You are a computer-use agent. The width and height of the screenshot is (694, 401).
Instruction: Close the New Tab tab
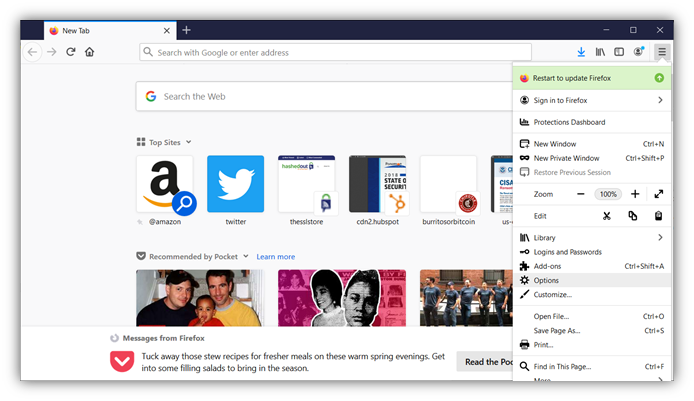pyautogui.click(x=166, y=31)
